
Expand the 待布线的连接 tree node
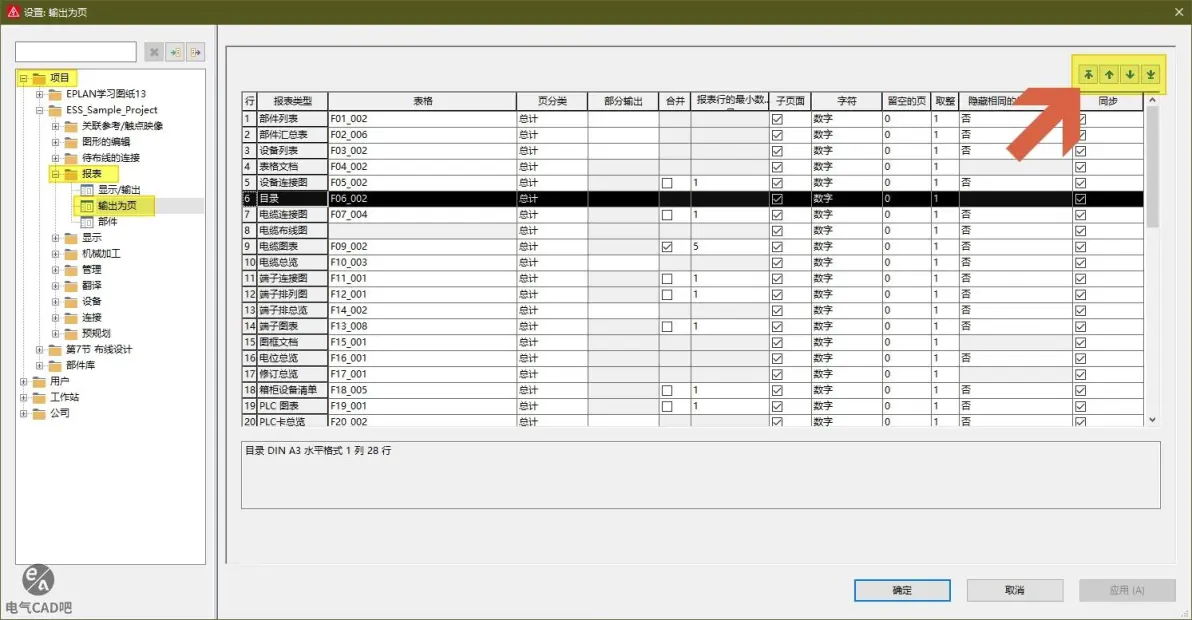tap(55, 158)
